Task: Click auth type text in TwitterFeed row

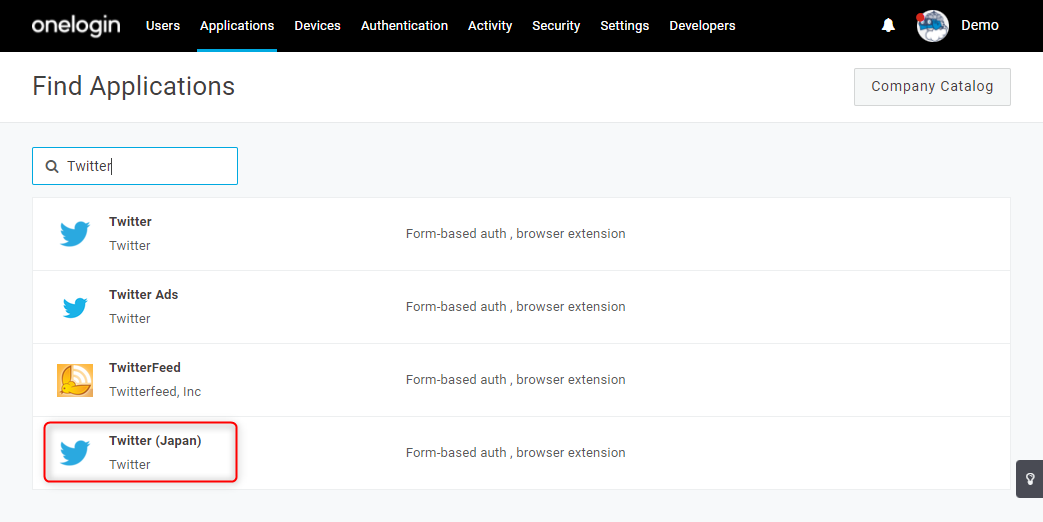Action: point(516,380)
